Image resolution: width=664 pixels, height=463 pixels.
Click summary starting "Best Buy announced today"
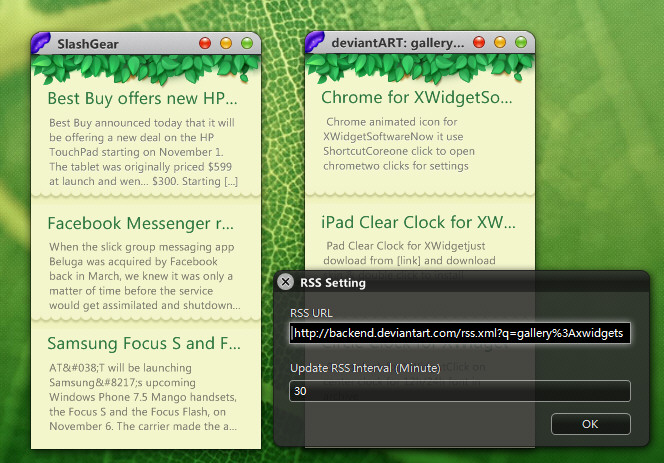click(x=144, y=152)
